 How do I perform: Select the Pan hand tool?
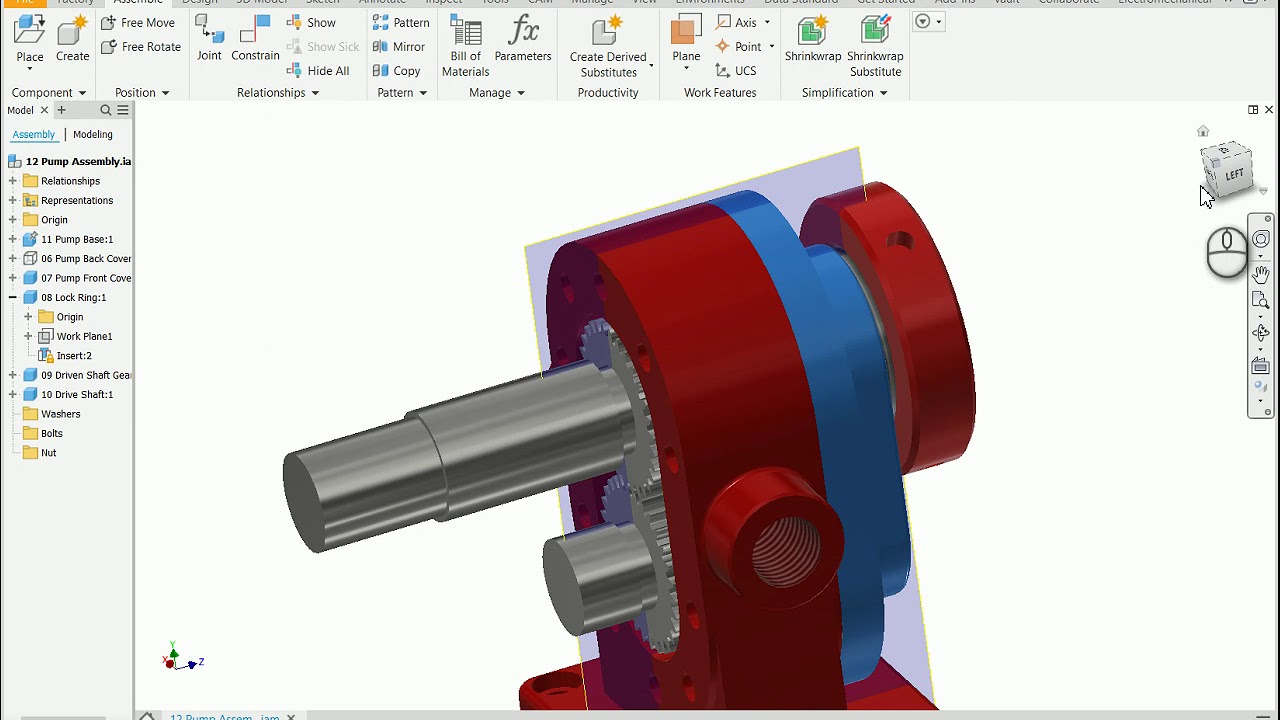tap(1261, 274)
